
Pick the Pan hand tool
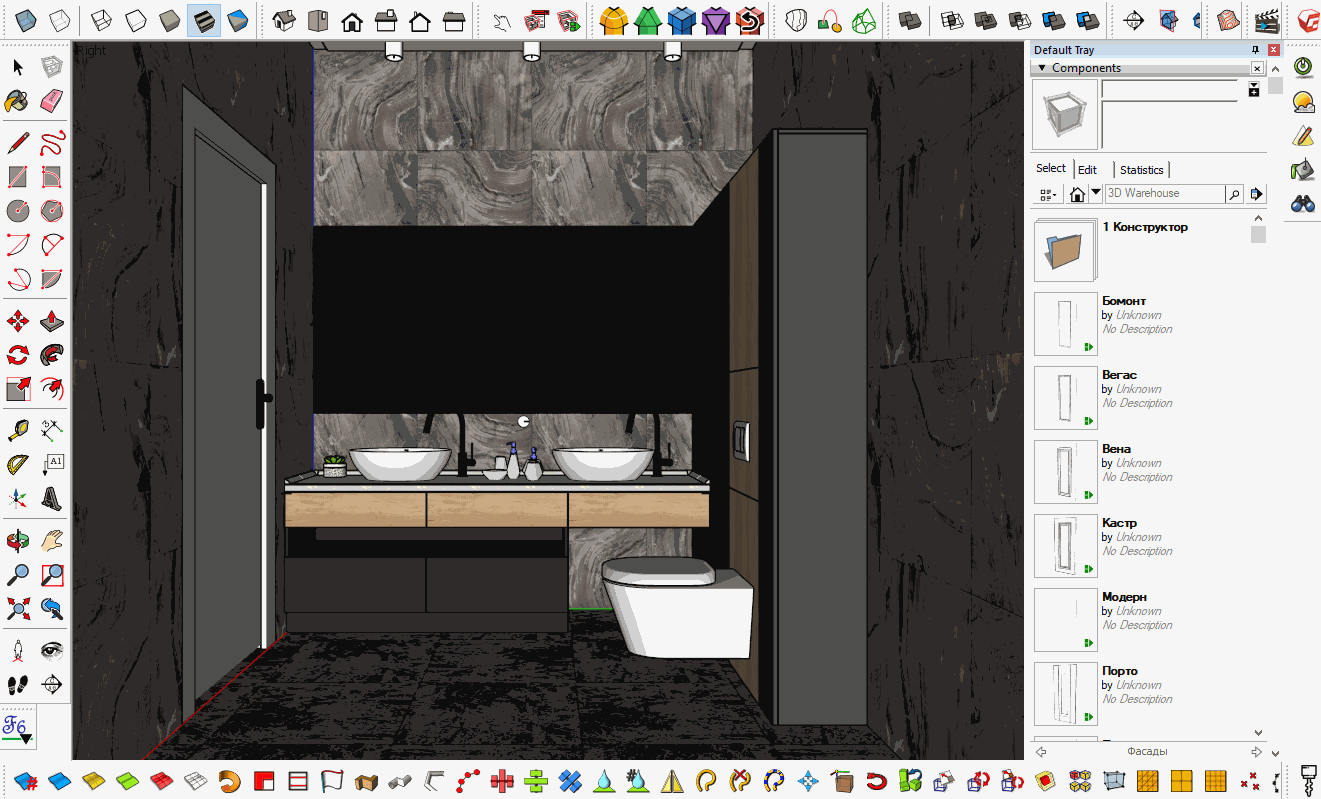(52, 542)
